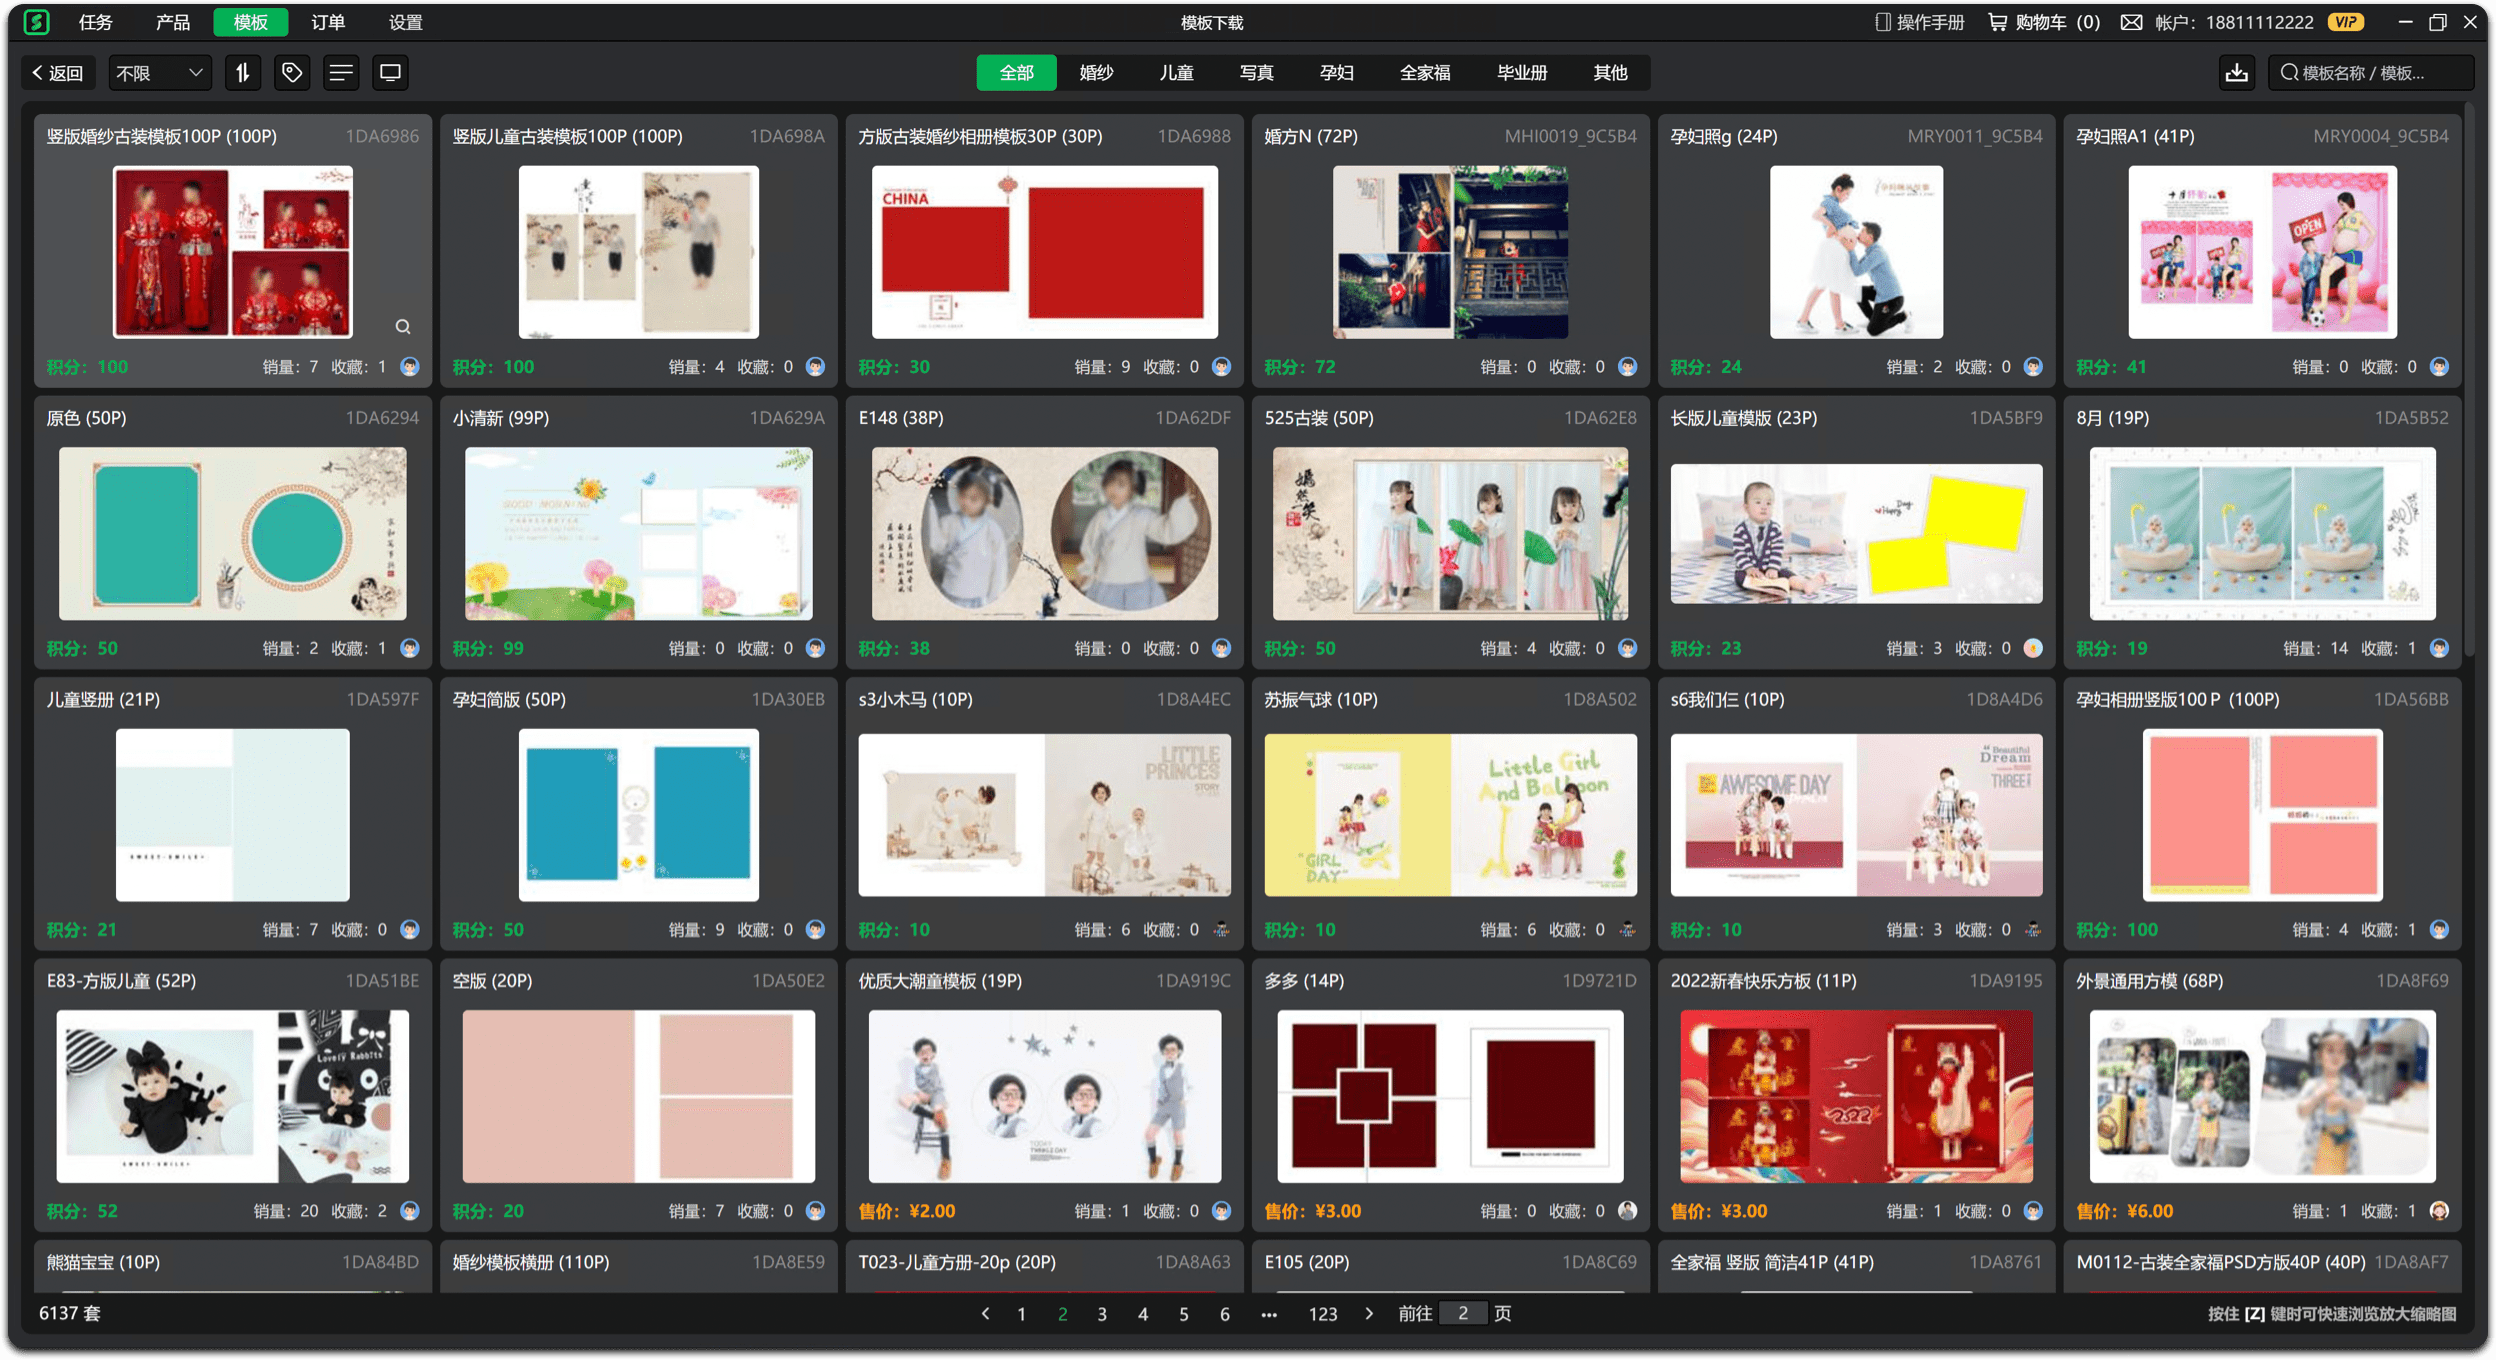
Task: Toggle the sort order icon
Action: click(243, 72)
